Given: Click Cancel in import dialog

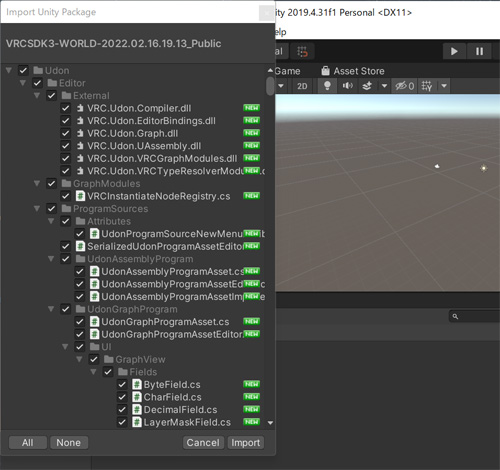Looking at the screenshot, I should click(x=203, y=443).
